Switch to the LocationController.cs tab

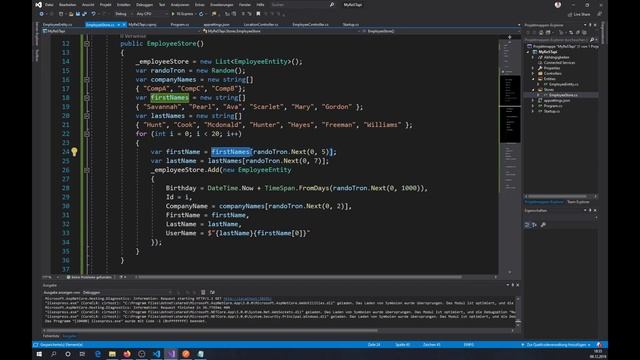[261, 24]
